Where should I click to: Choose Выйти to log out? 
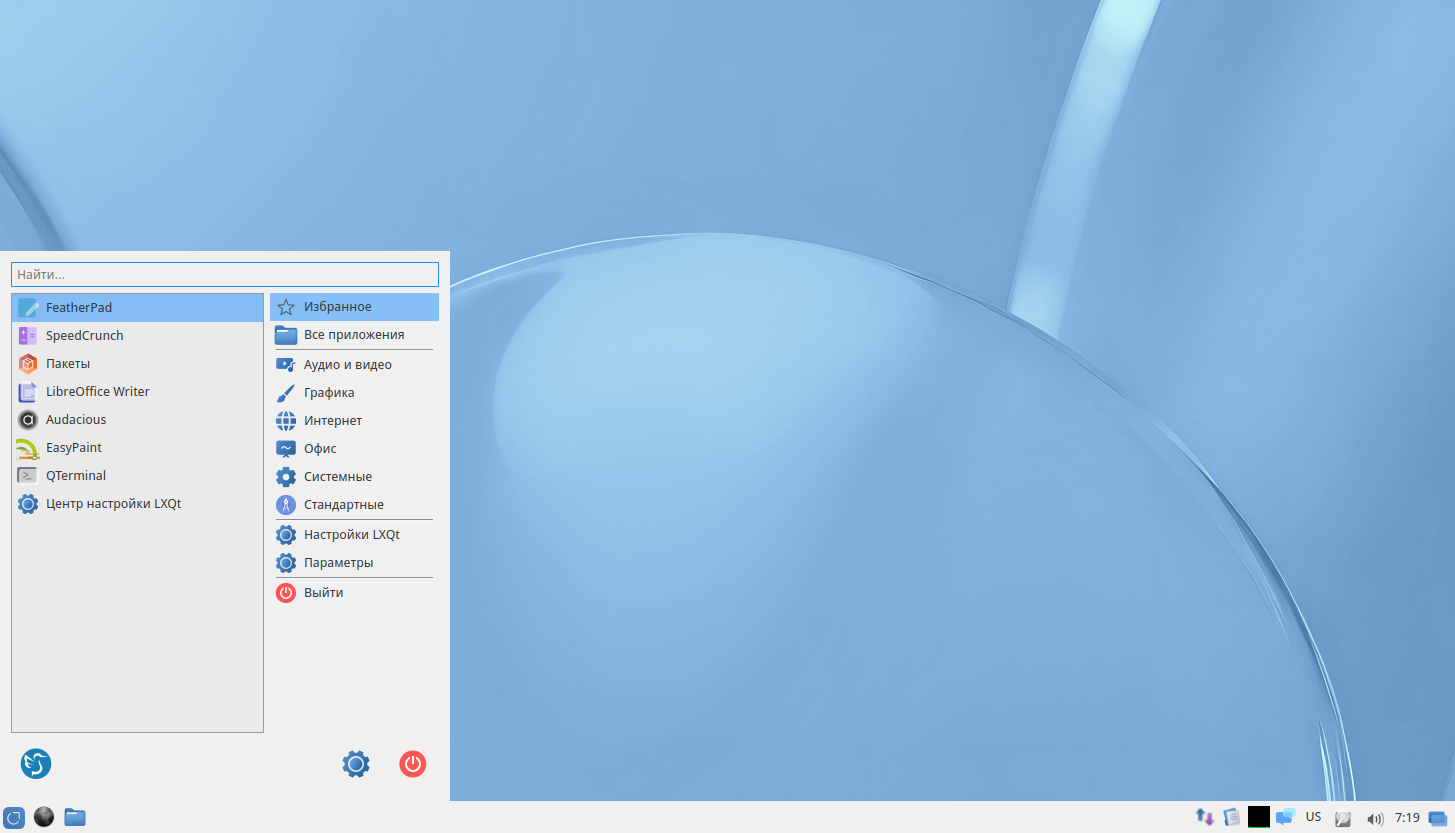(x=354, y=593)
